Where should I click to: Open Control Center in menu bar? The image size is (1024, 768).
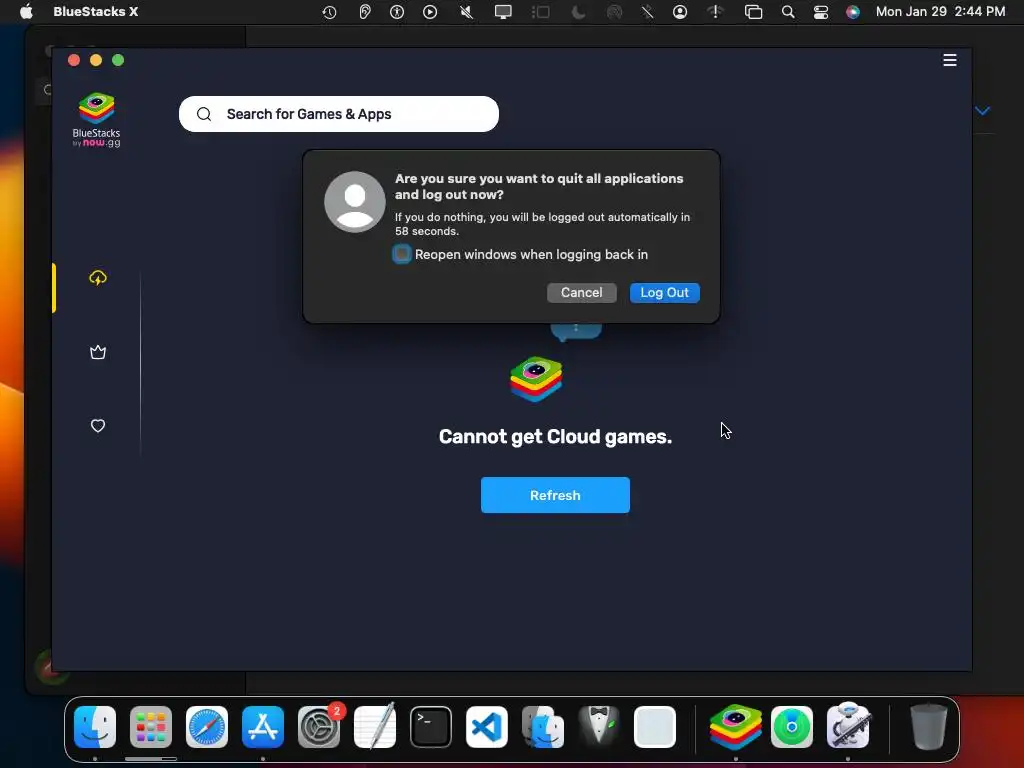point(821,12)
